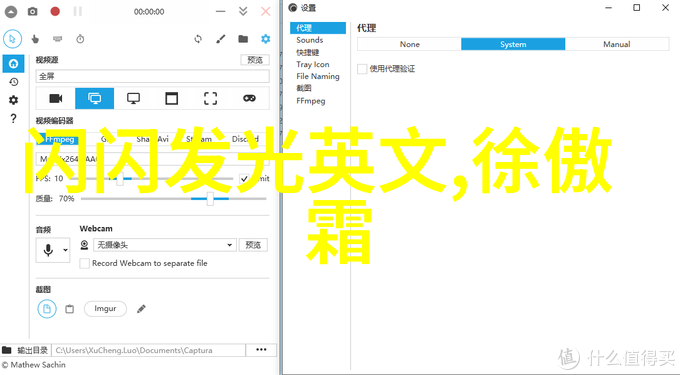The image size is (680, 375).
Task: Select the full screen source icon
Action: (95, 98)
